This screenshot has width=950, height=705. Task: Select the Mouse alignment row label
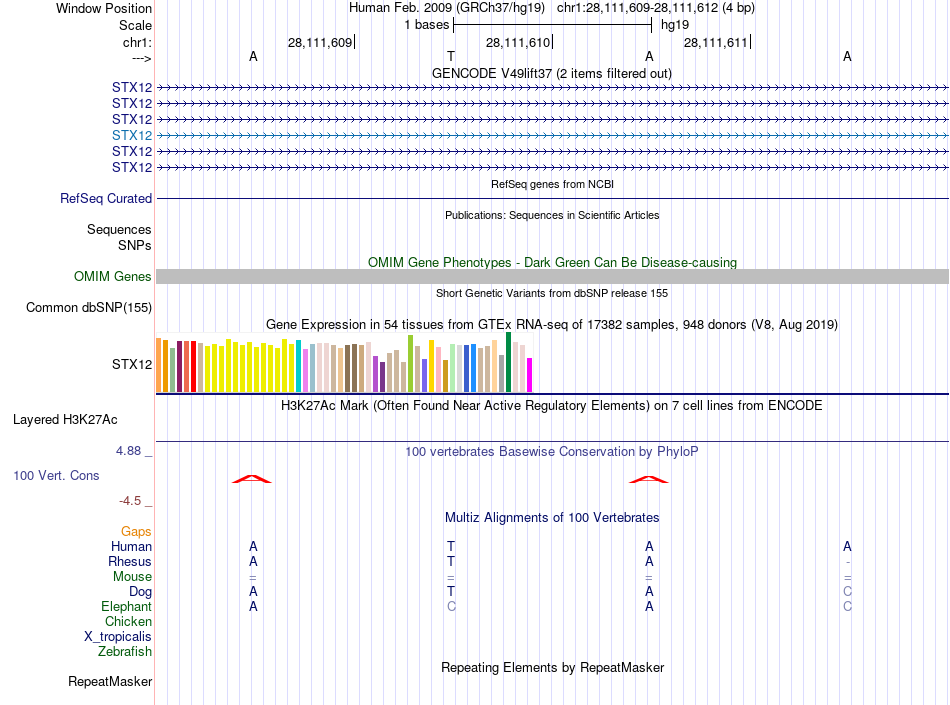click(132, 577)
